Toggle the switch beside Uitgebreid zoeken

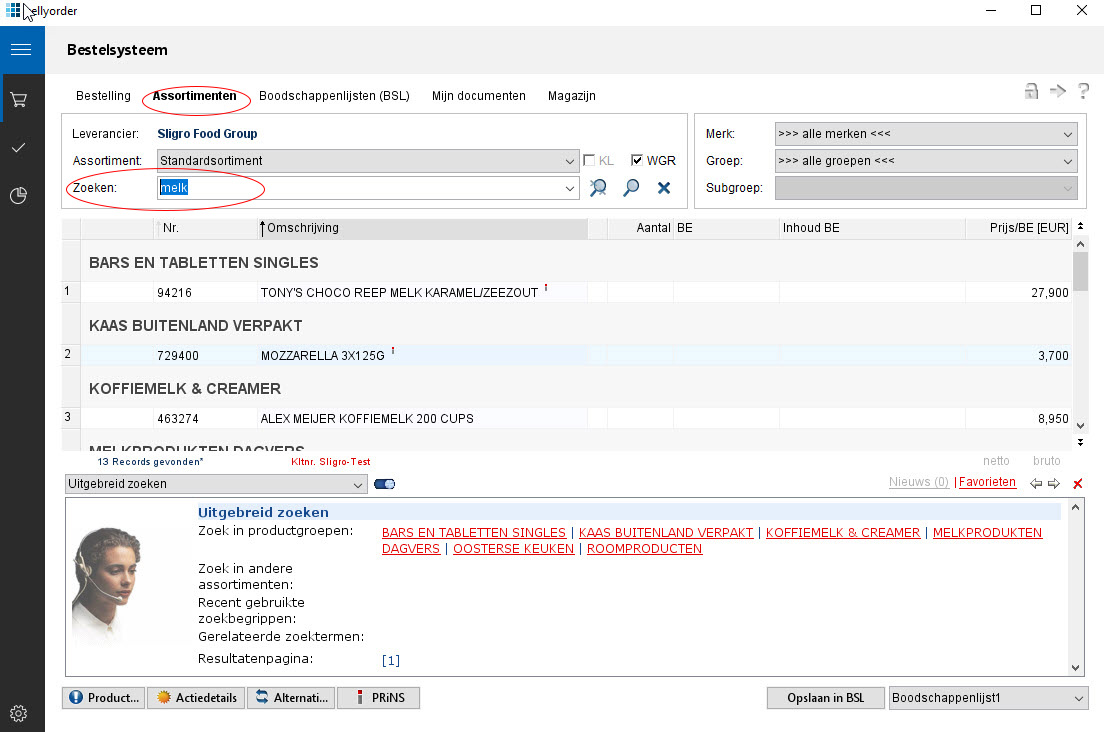tap(384, 484)
